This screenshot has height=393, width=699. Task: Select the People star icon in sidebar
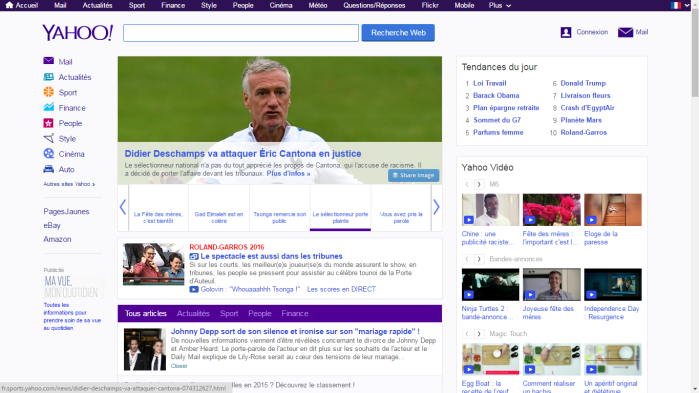[x=49, y=123]
